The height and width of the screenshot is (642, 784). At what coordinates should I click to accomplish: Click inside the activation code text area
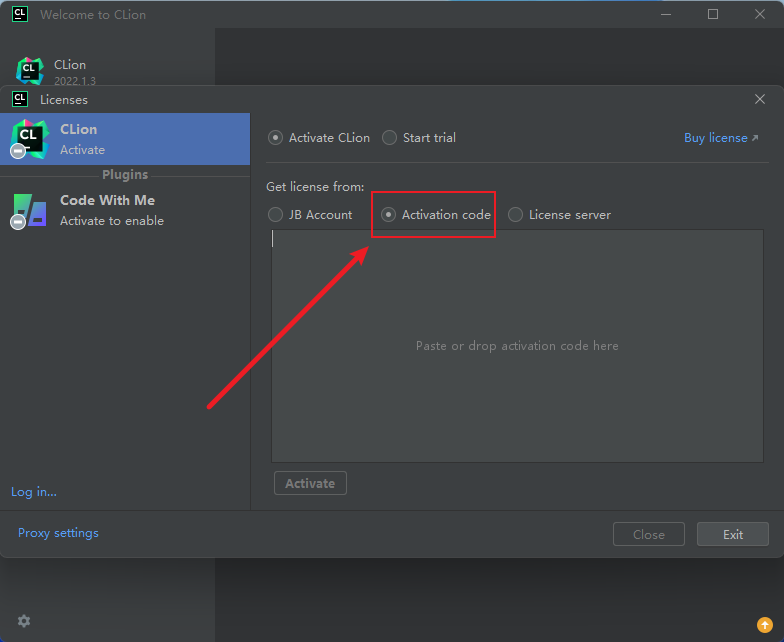[517, 346]
